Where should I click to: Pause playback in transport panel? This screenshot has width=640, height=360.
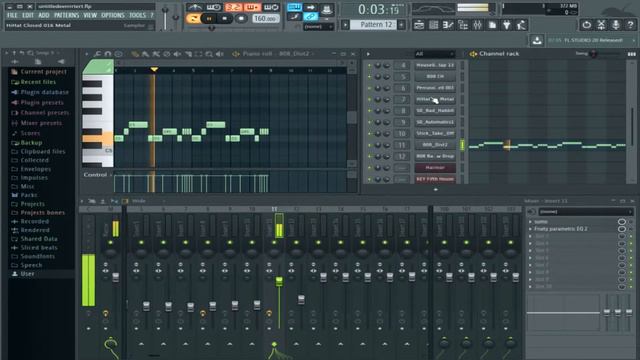click(209, 18)
